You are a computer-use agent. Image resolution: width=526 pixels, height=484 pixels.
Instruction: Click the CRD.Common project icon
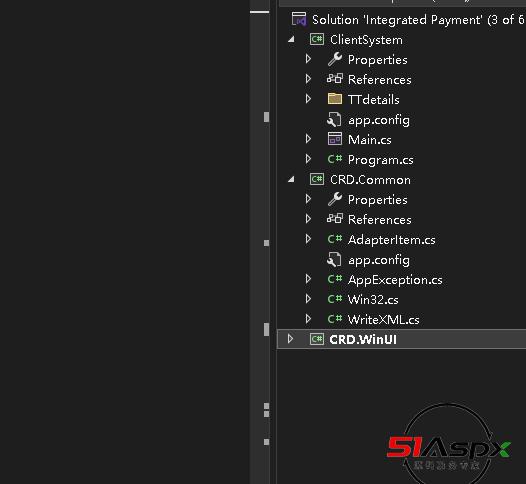(x=317, y=179)
